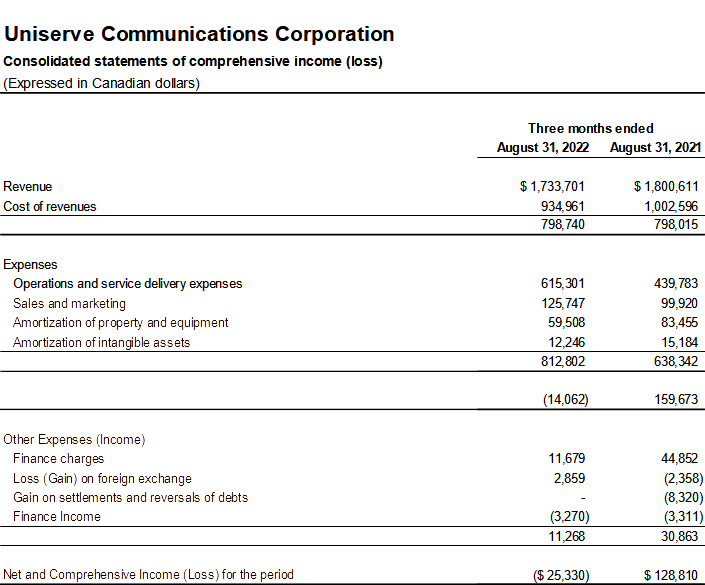The height and width of the screenshot is (585, 705).
Task: Click the 'Finance charges' label
Action: pos(58,459)
